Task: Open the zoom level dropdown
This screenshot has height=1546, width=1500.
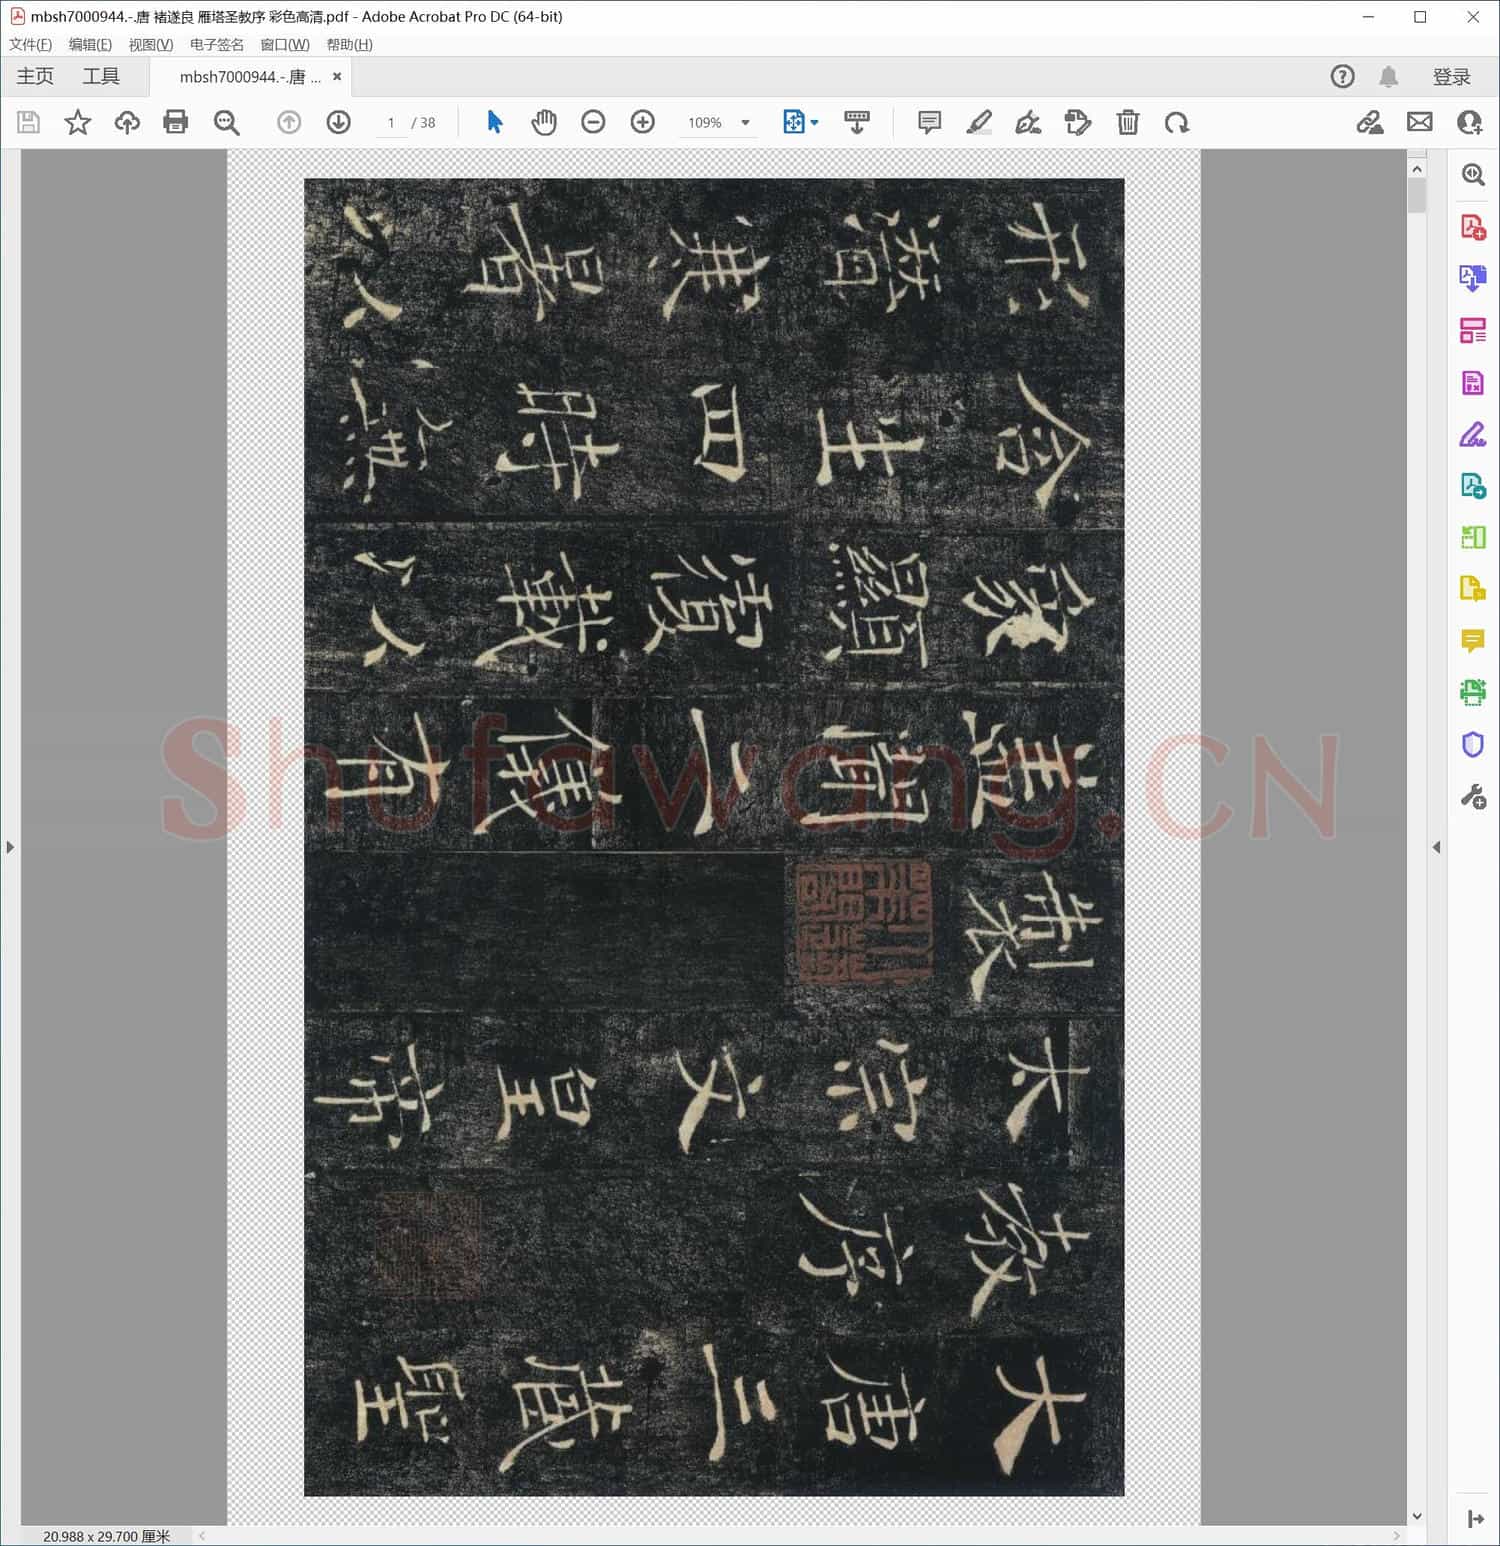Action: click(x=745, y=123)
